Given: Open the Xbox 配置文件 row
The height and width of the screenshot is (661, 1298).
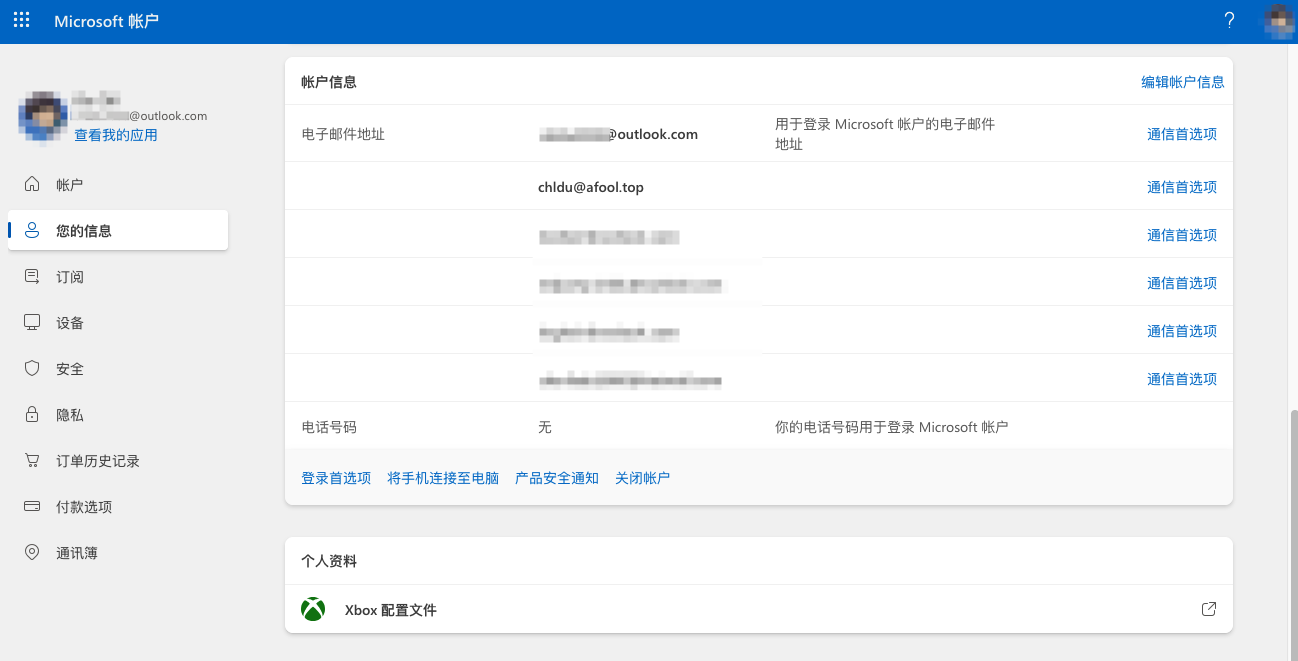Looking at the screenshot, I should coord(759,609).
